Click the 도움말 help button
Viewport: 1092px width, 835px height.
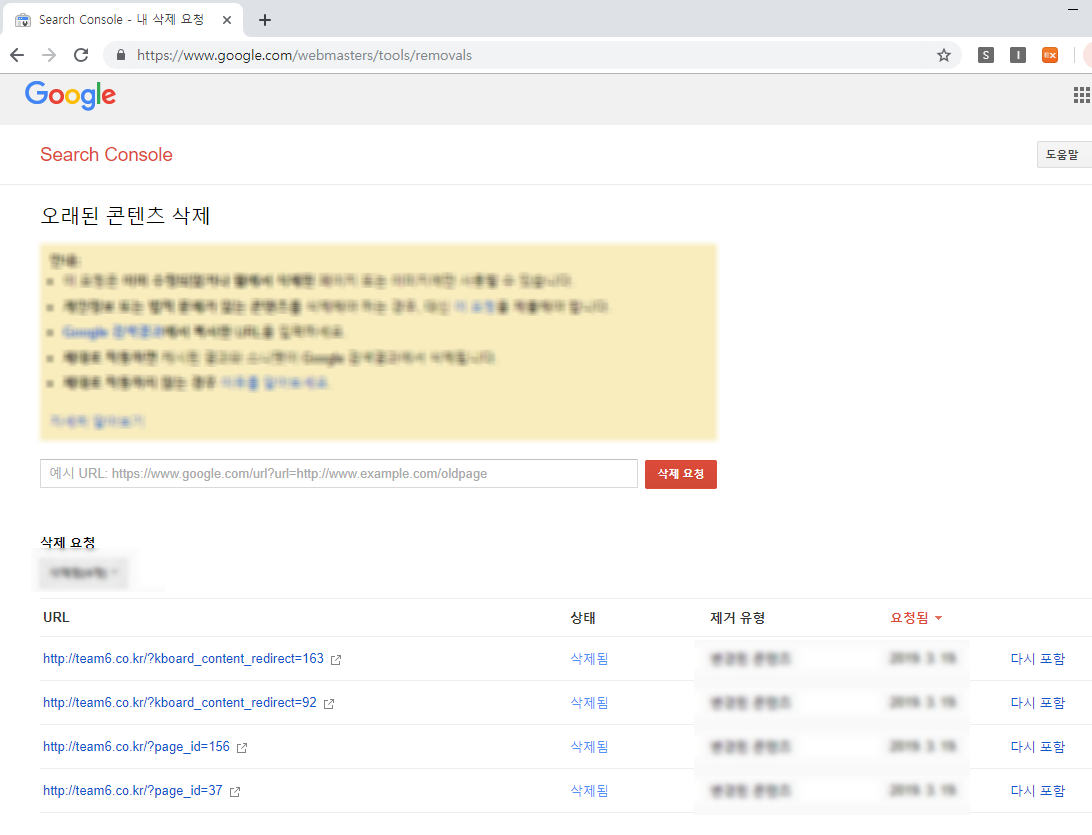pos(1063,154)
